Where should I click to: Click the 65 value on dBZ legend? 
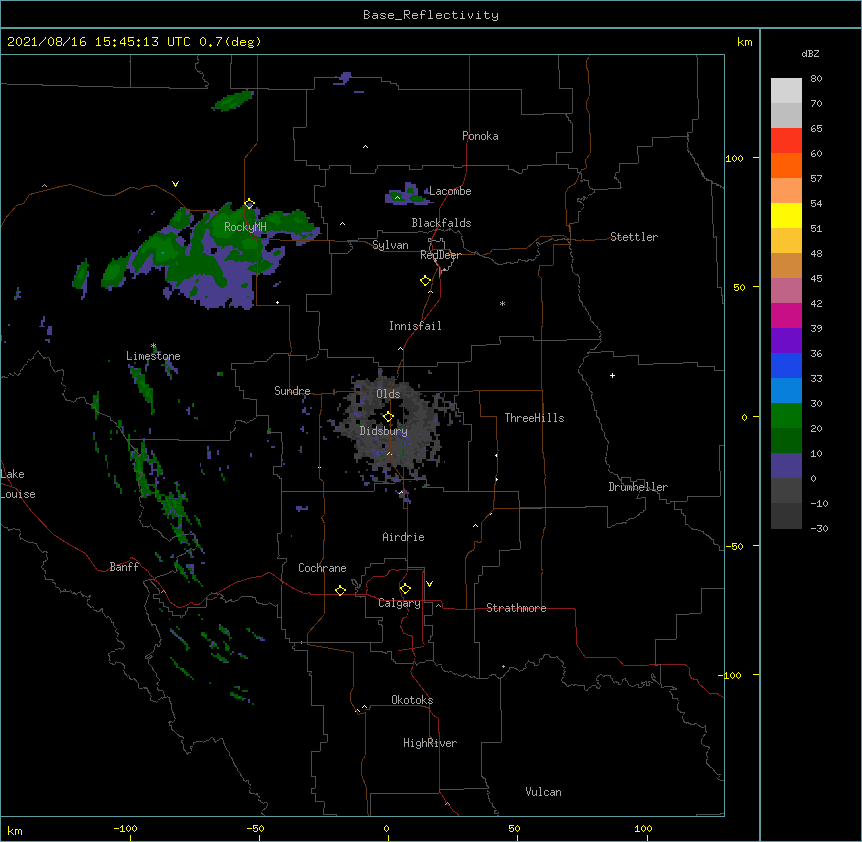(816, 129)
